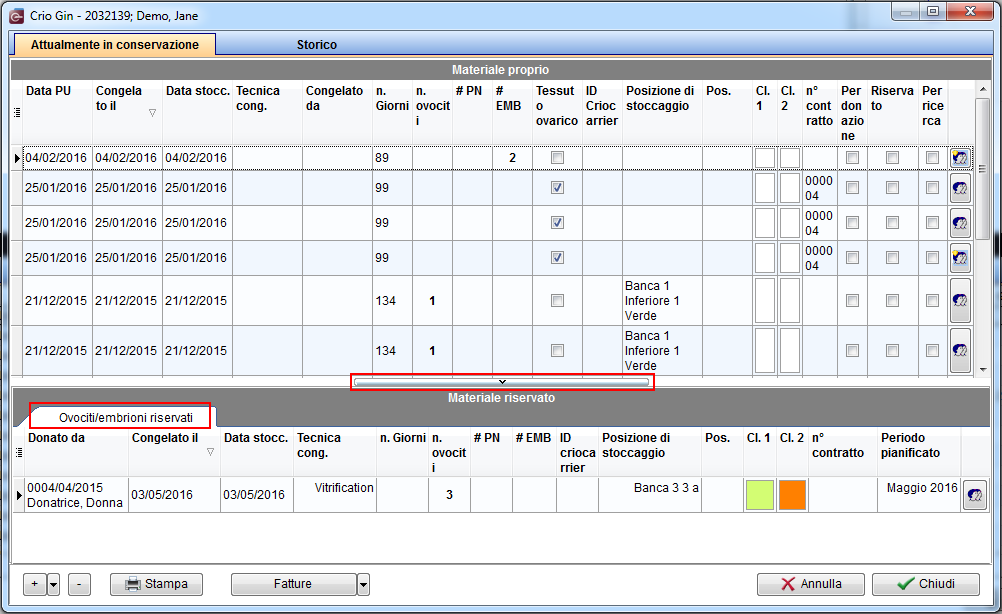Click Donato da column header
The height and width of the screenshot is (614, 1002).
click(x=77, y=452)
